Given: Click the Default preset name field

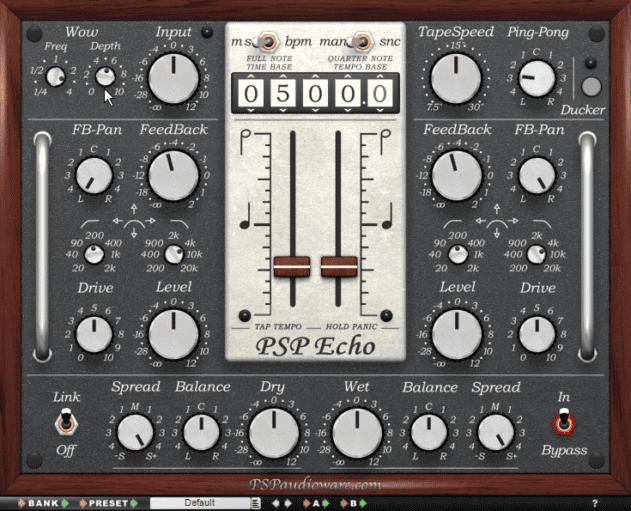Looking at the screenshot, I should [200, 503].
